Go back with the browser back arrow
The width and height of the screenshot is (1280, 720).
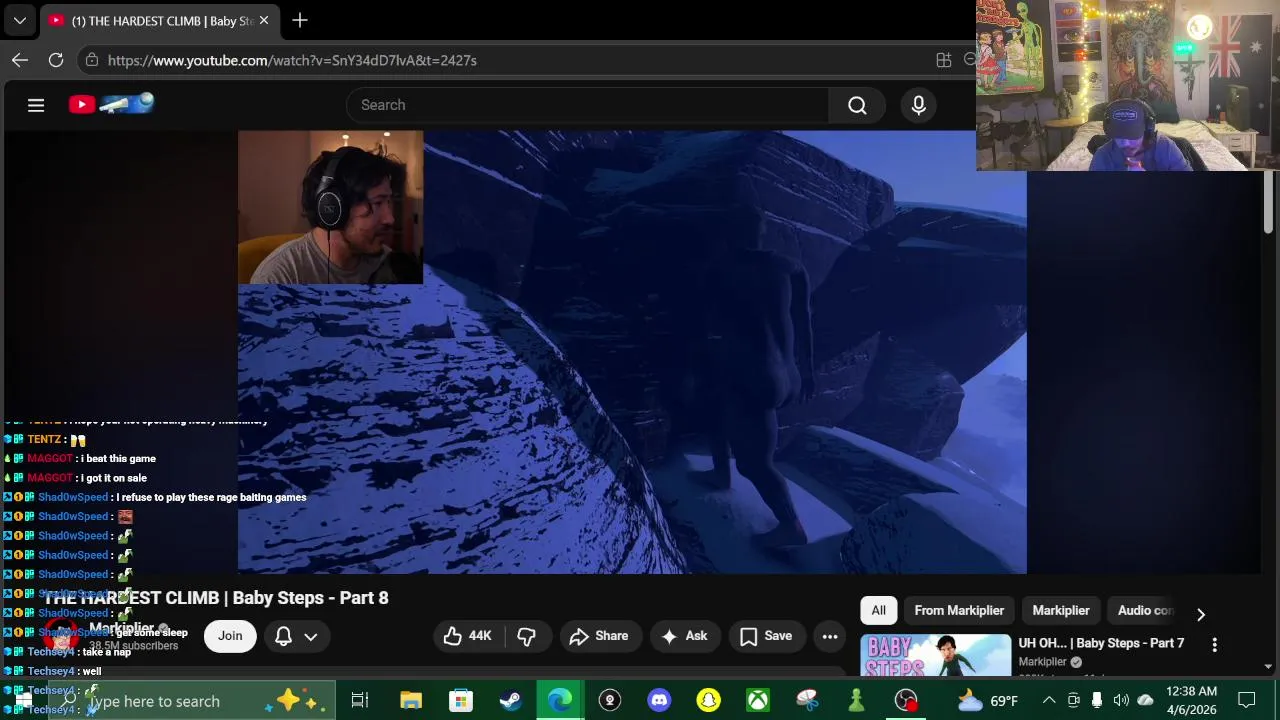tap(20, 60)
